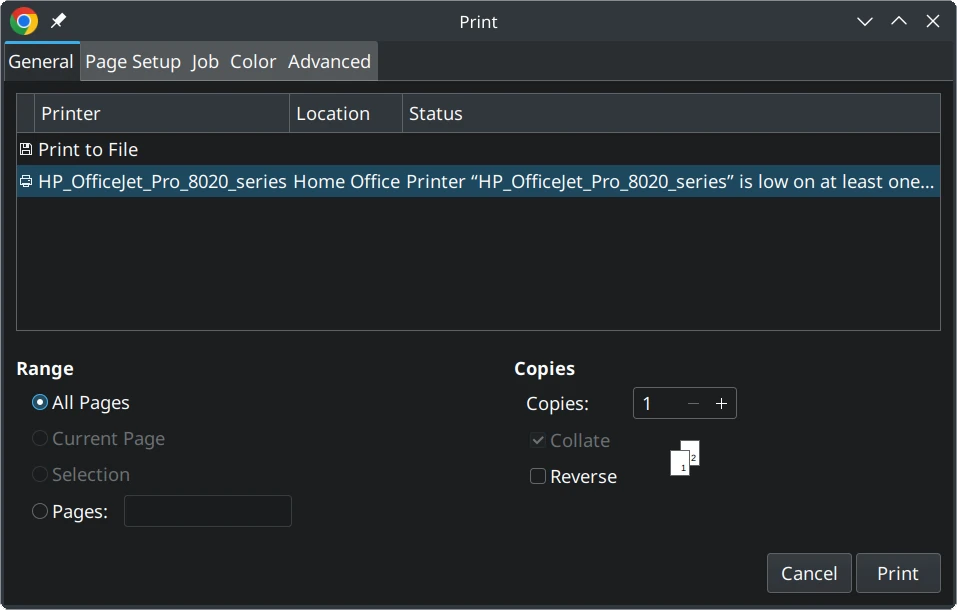The height and width of the screenshot is (610, 957).
Task: Click the Print to File disk icon
Action: pos(26,149)
